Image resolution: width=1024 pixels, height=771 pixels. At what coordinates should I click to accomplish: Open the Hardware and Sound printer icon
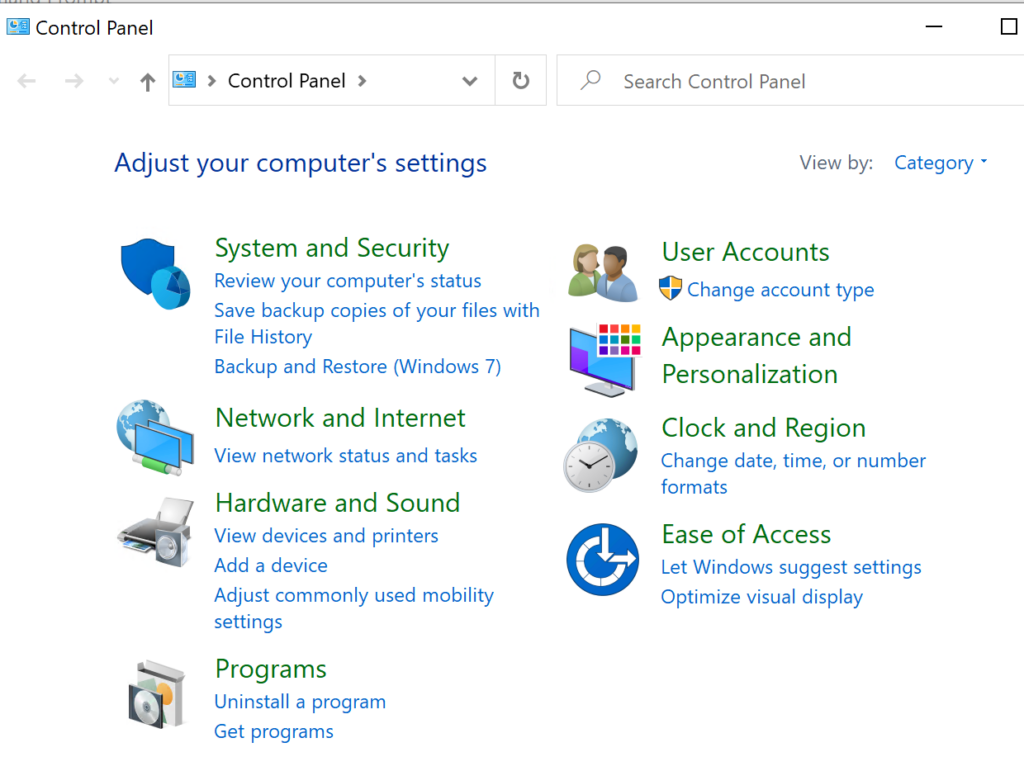pyautogui.click(x=155, y=531)
